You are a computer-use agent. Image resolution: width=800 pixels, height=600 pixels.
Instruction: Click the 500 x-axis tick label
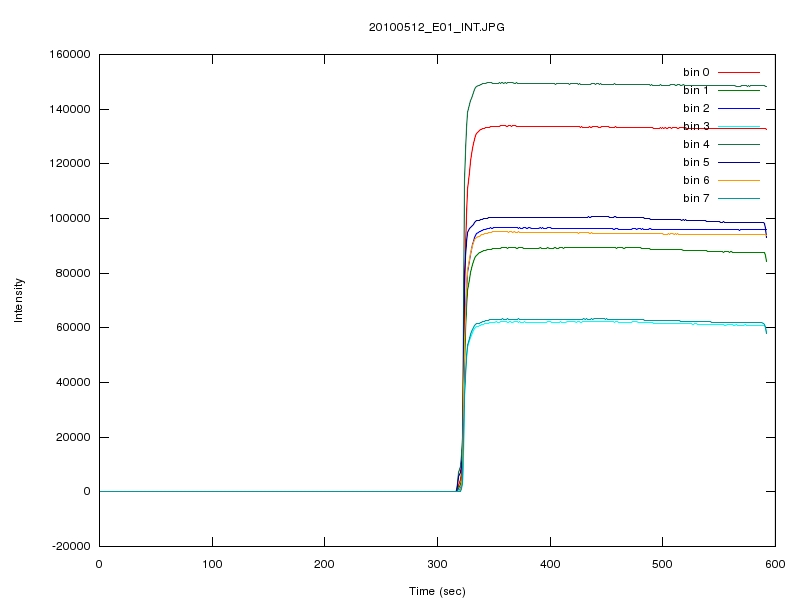(662, 564)
